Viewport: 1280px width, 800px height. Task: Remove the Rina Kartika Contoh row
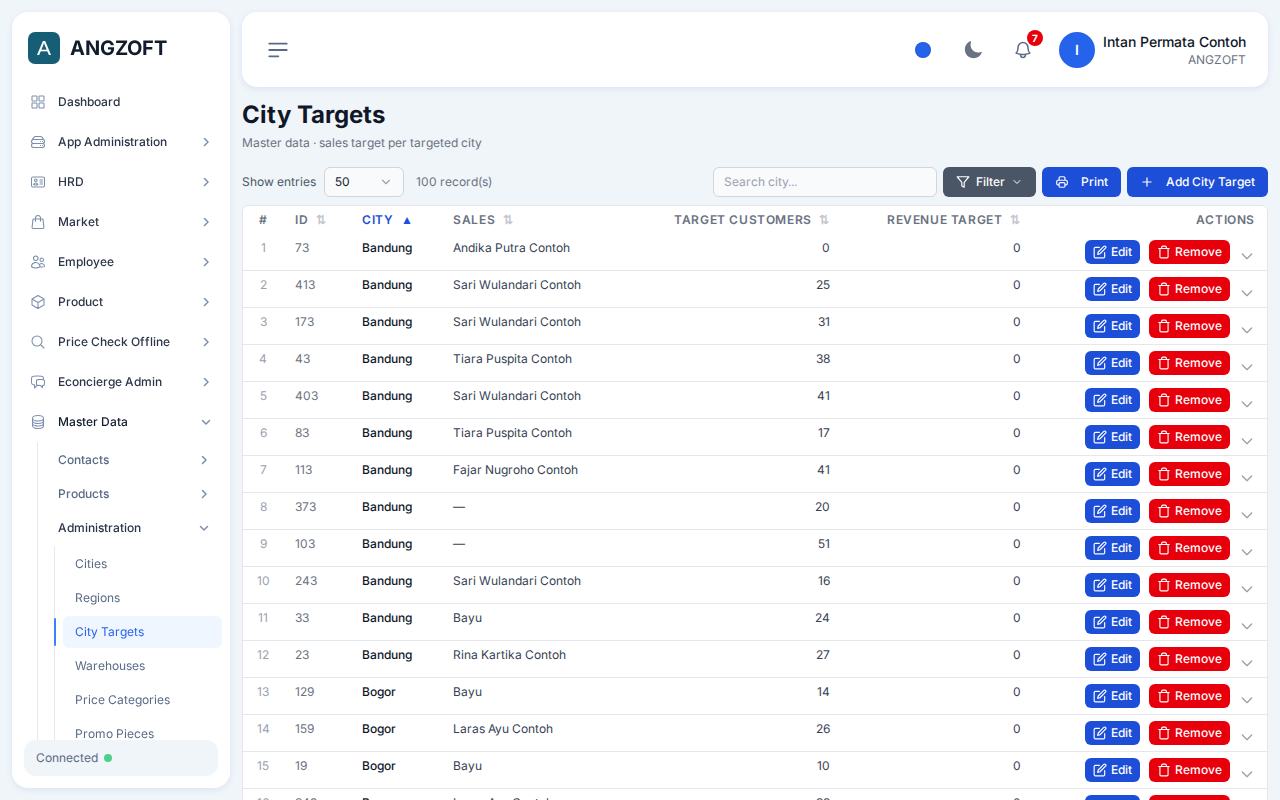click(1189, 659)
